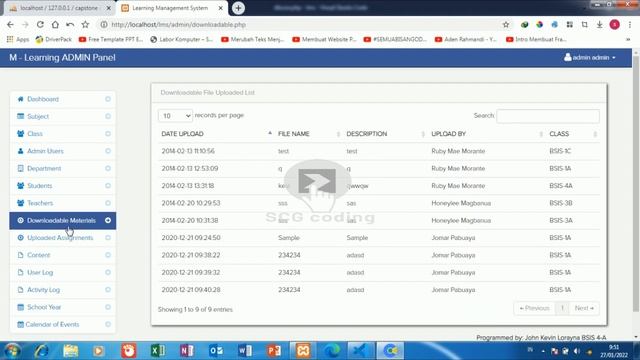Viewport: 640px width, 360px height.
Task: Click the Calendar of Events sidebar link
Action: click(x=62, y=324)
